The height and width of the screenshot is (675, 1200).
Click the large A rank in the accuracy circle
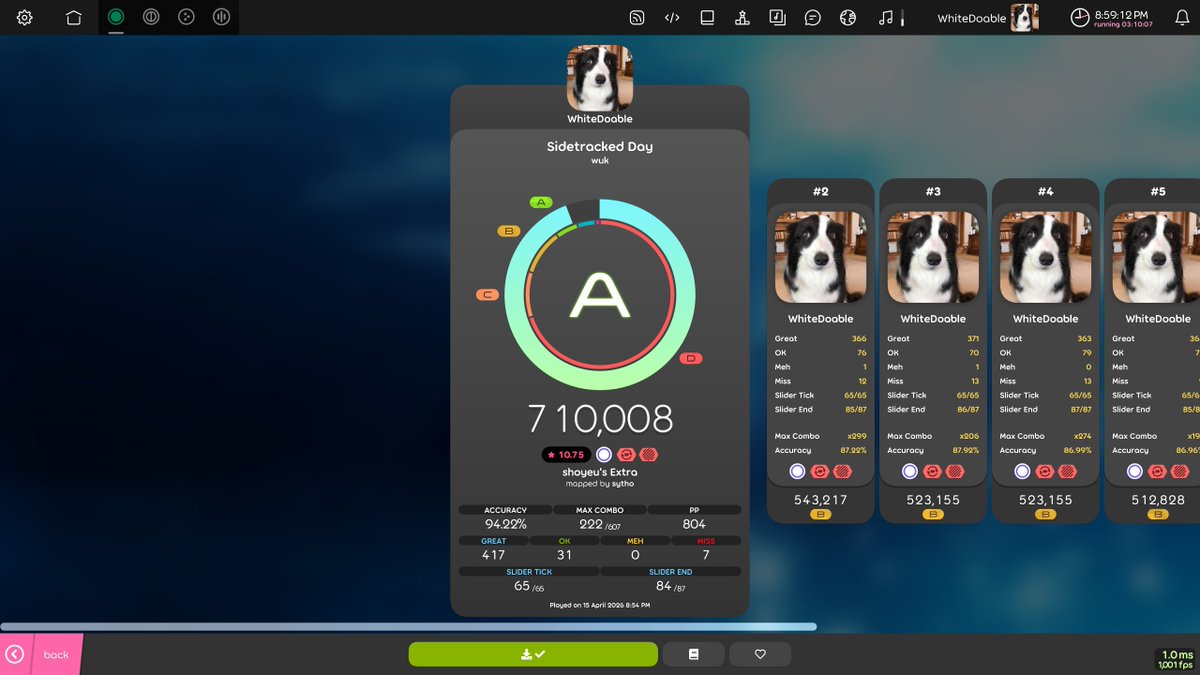click(x=600, y=296)
